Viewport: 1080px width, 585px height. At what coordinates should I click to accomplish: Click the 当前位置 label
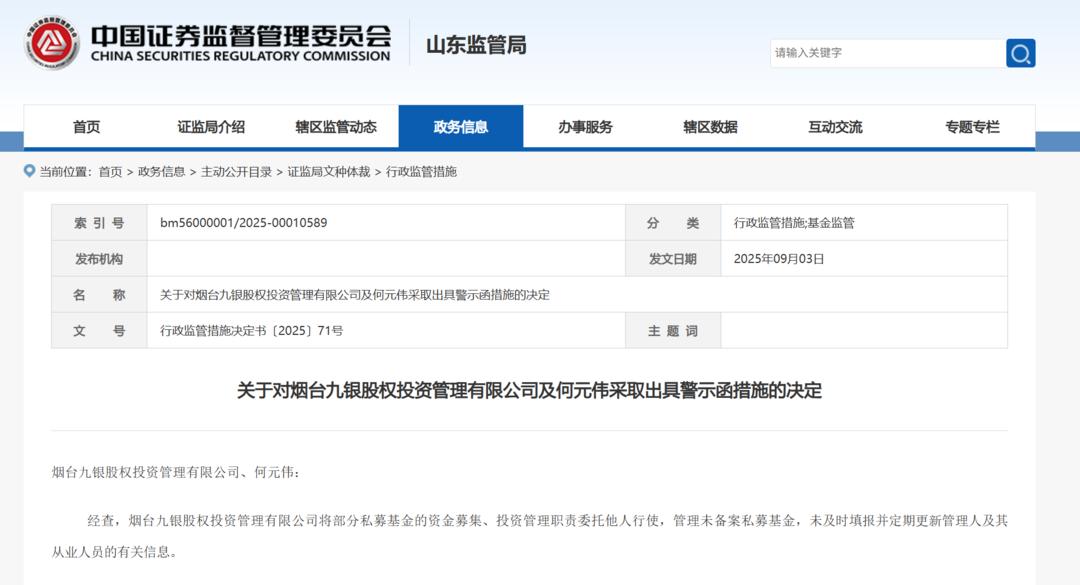tap(65, 172)
